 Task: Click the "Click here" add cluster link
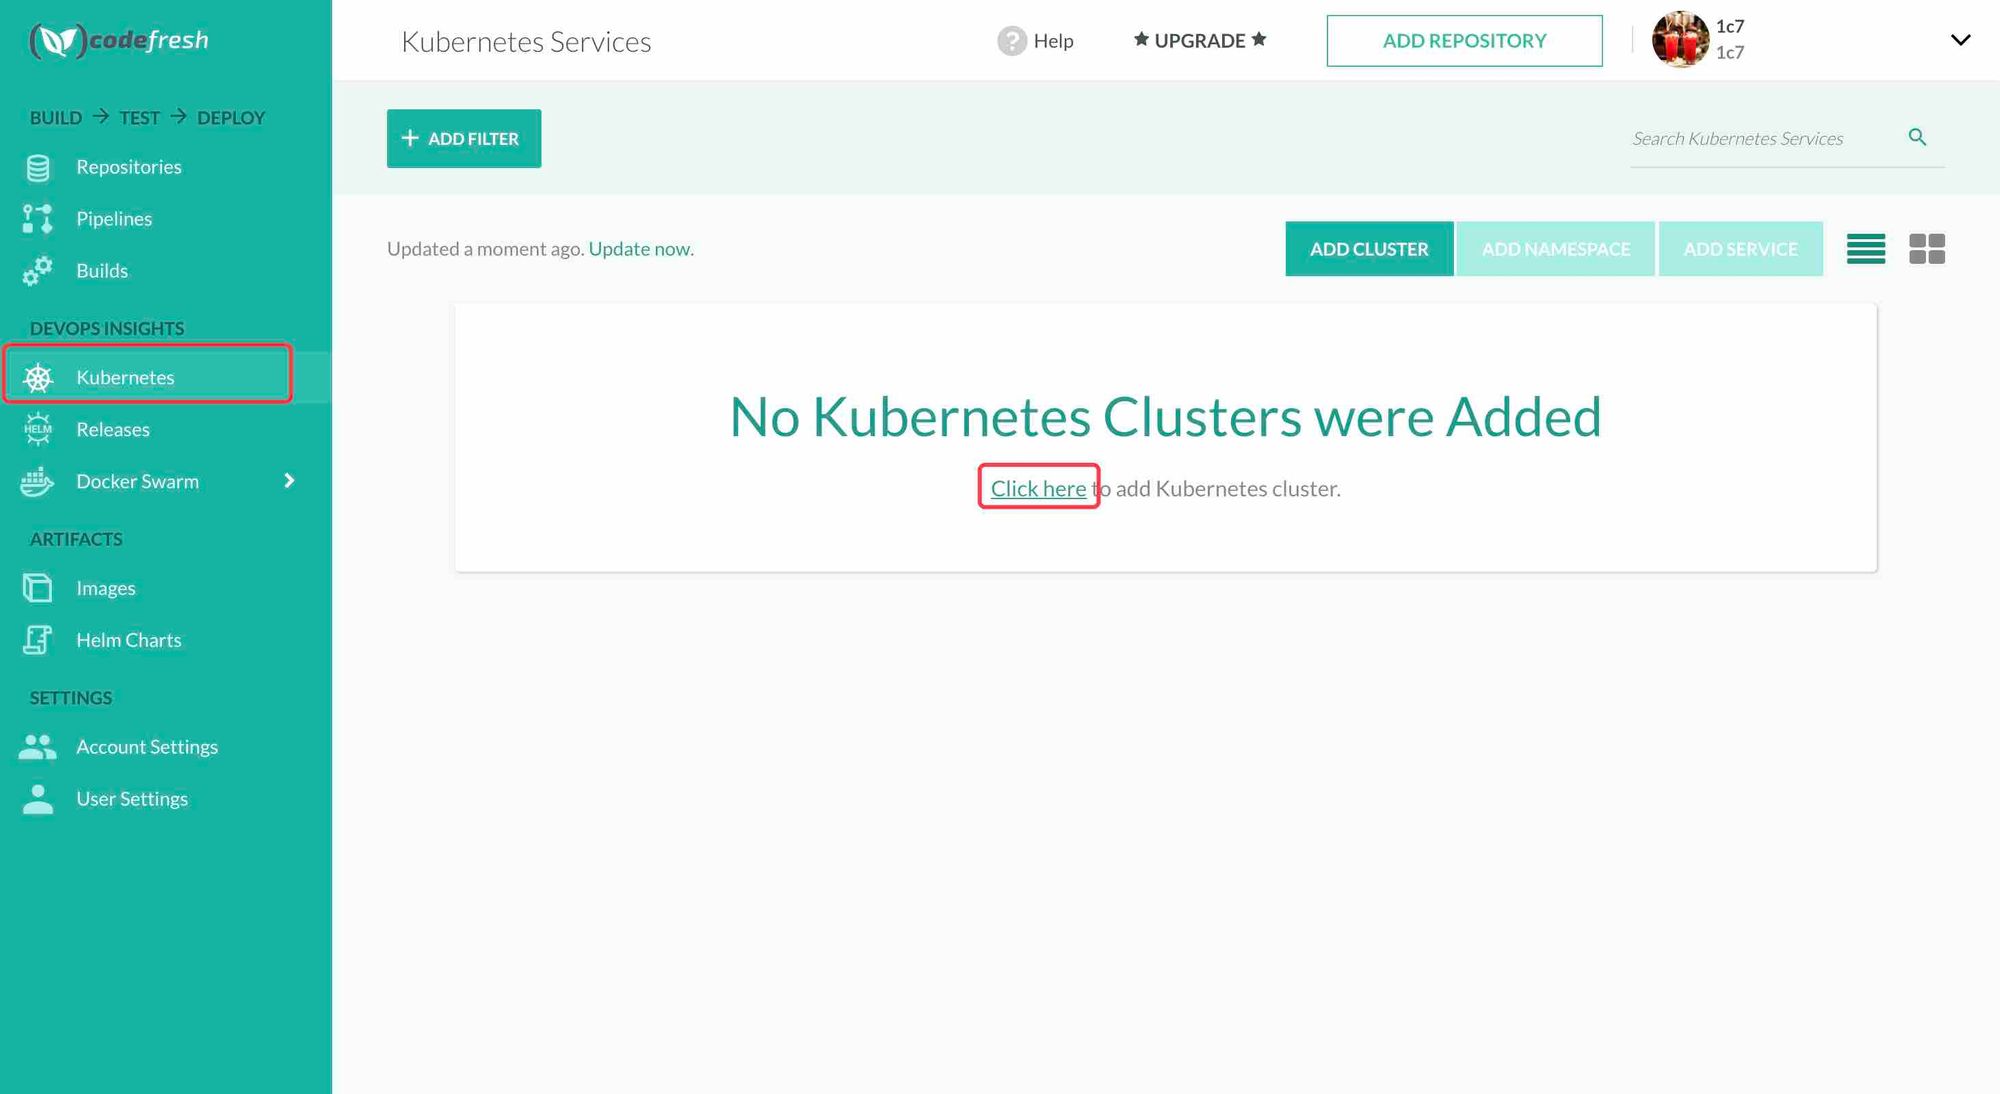point(1038,488)
